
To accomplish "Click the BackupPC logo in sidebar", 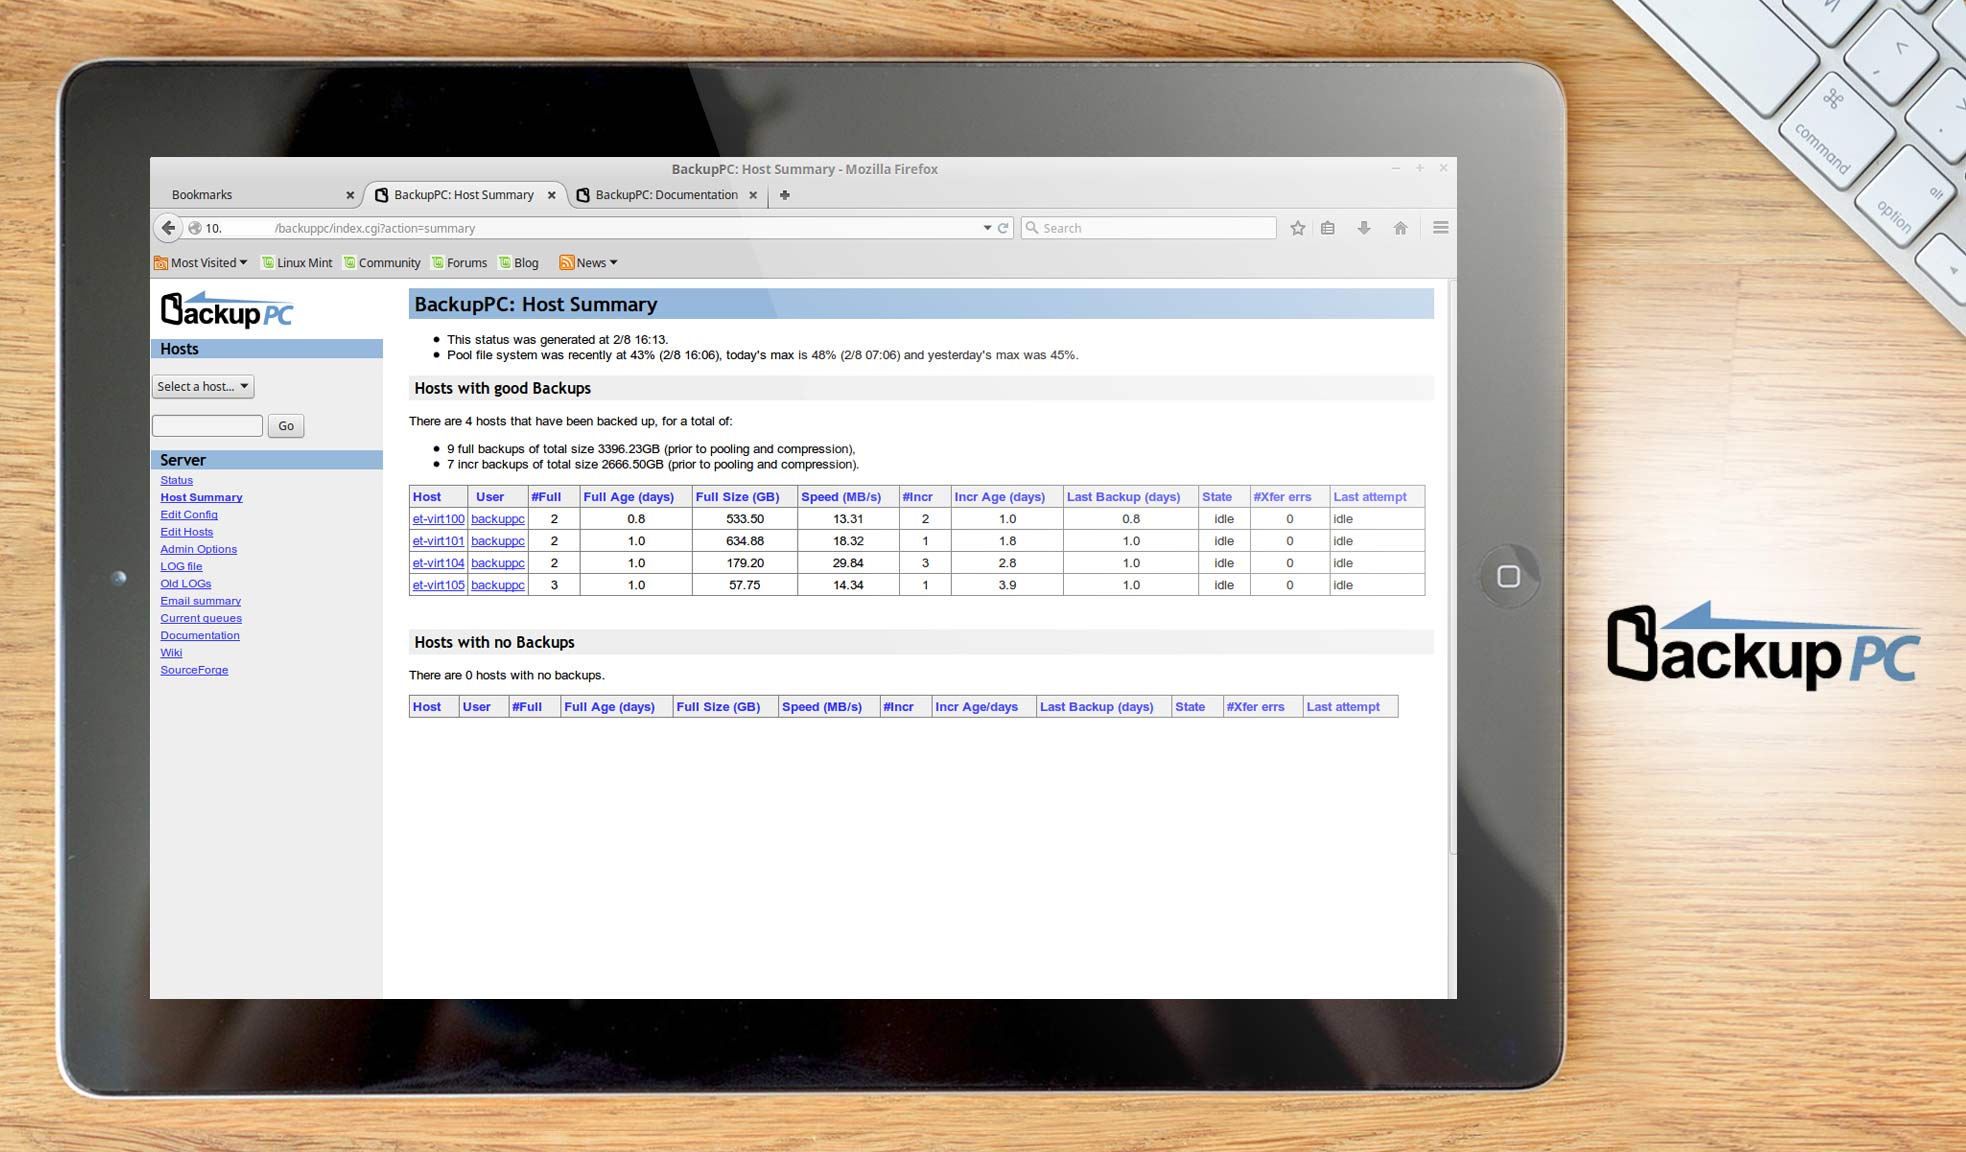I will [x=227, y=310].
